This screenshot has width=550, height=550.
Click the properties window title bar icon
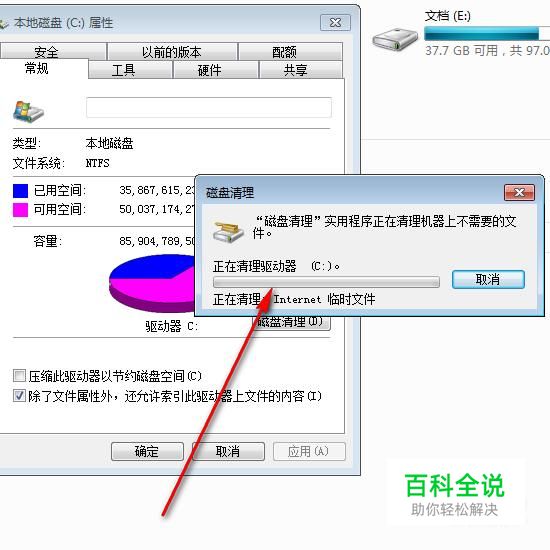[x=3, y=24]
